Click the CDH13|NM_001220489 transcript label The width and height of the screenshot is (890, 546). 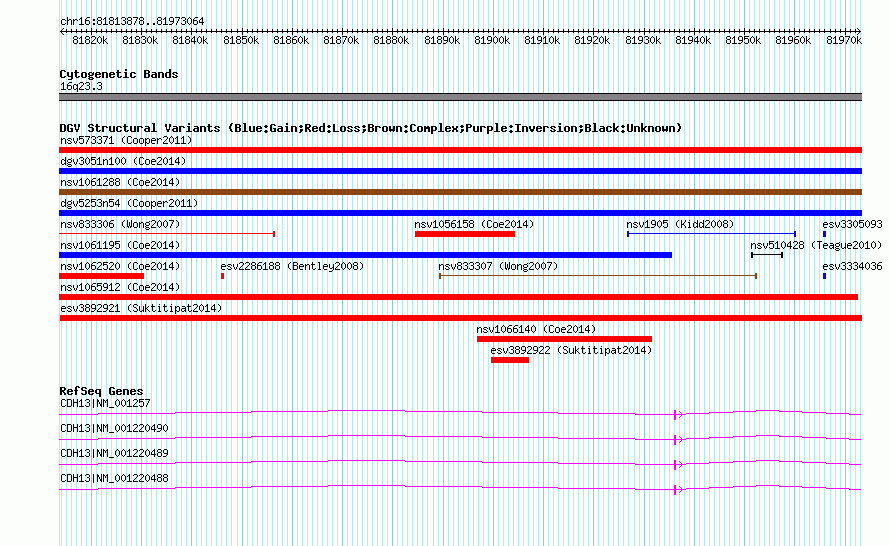[x=114, y=453]
